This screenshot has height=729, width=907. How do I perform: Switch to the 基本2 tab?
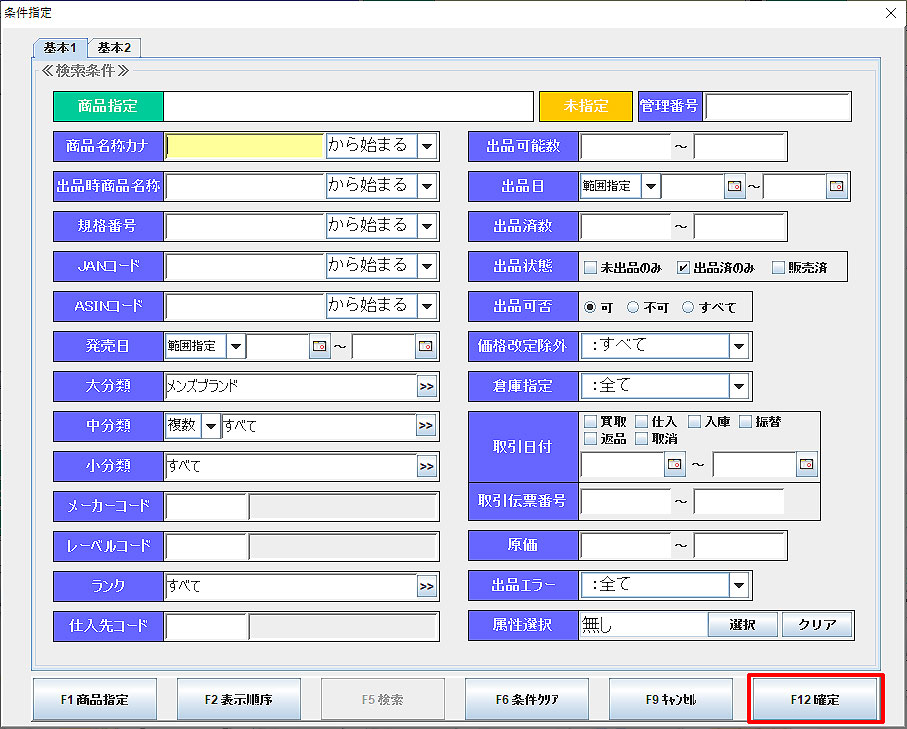pyautogui.click(x=114, y=47)
